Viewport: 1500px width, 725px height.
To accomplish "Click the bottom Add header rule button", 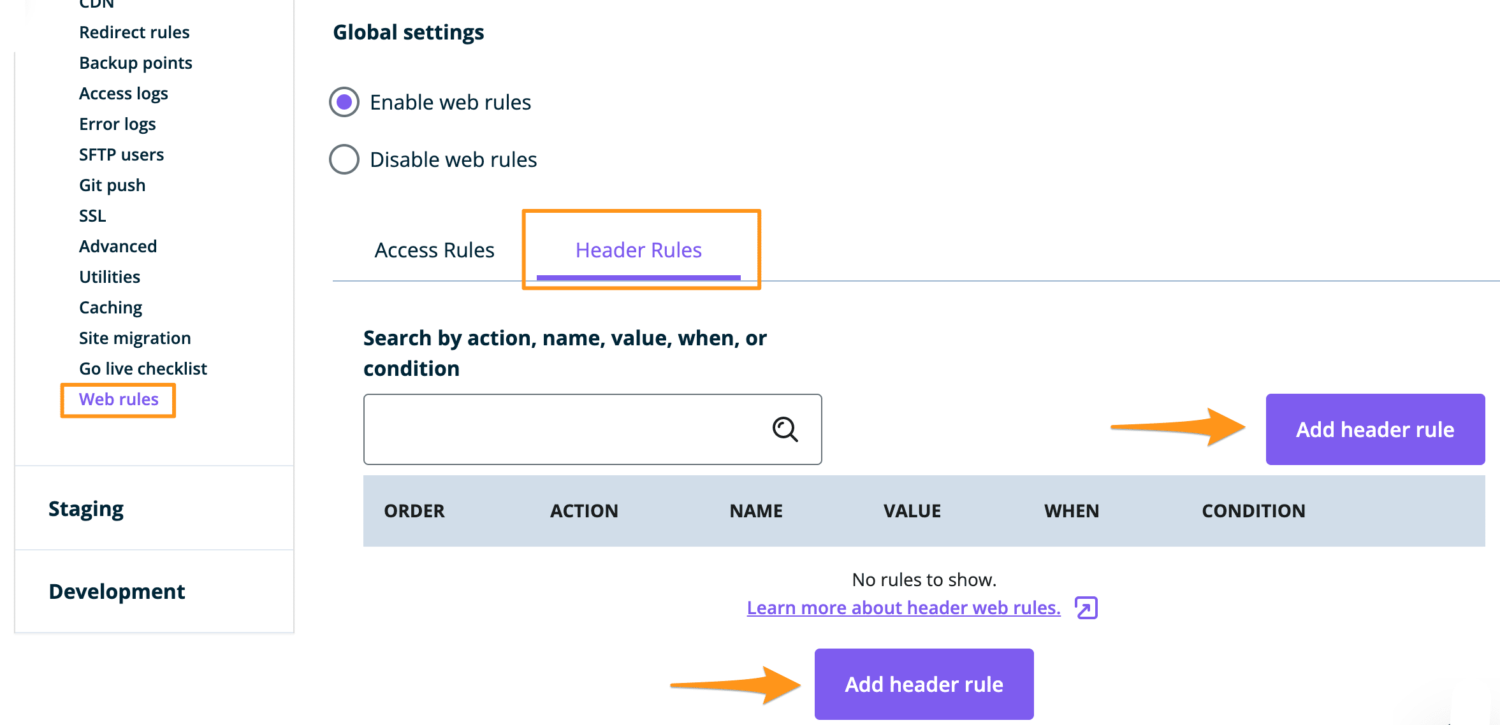I will pyautogui.click(x=923, y=684).
